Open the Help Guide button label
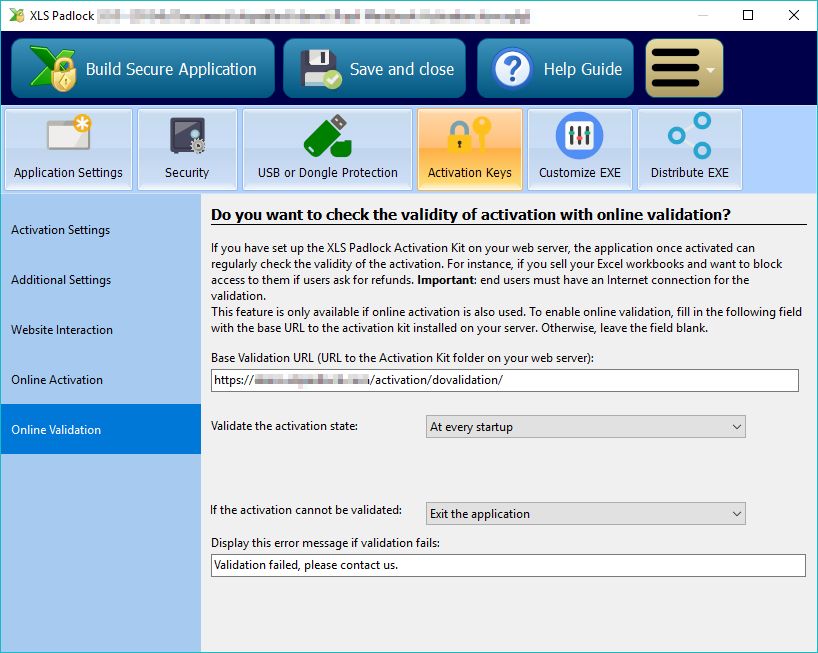Viewport: 818px width, 653px height. [583, 69]
